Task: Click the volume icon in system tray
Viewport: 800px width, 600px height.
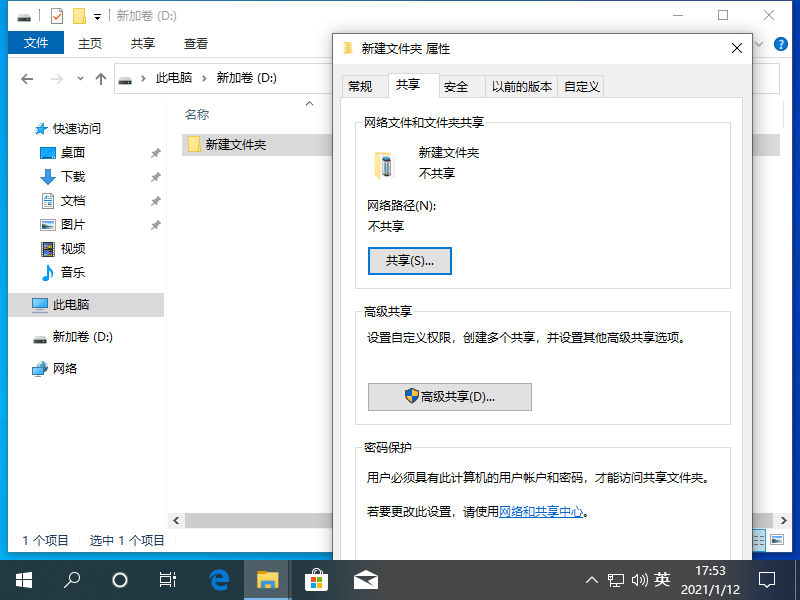Action: [x=638, y=580]
